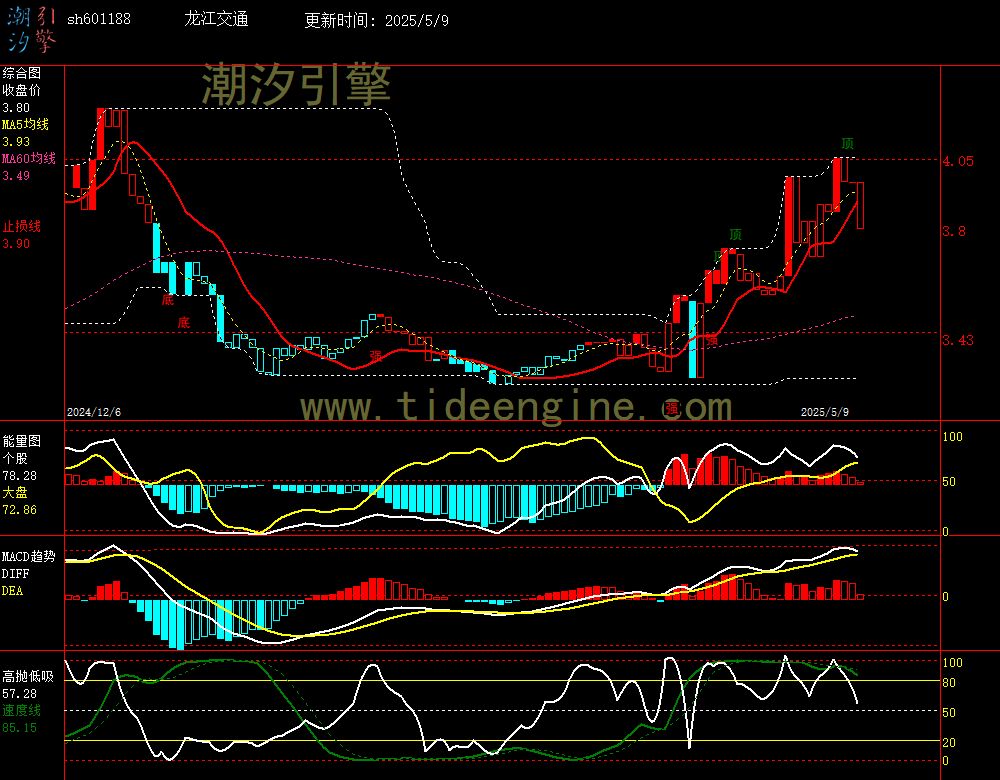This screenshot has width=1000, height=780.
Task: Click the closing price value 3.80
Action: point(16,108)
